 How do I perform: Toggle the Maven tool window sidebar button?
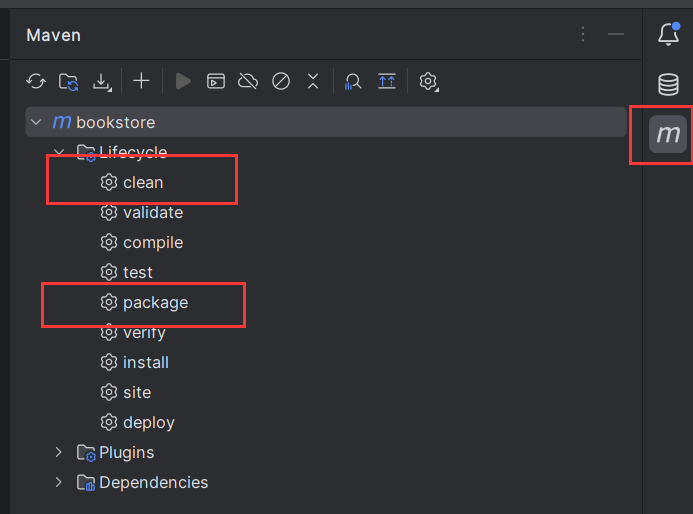click(667, 134)
